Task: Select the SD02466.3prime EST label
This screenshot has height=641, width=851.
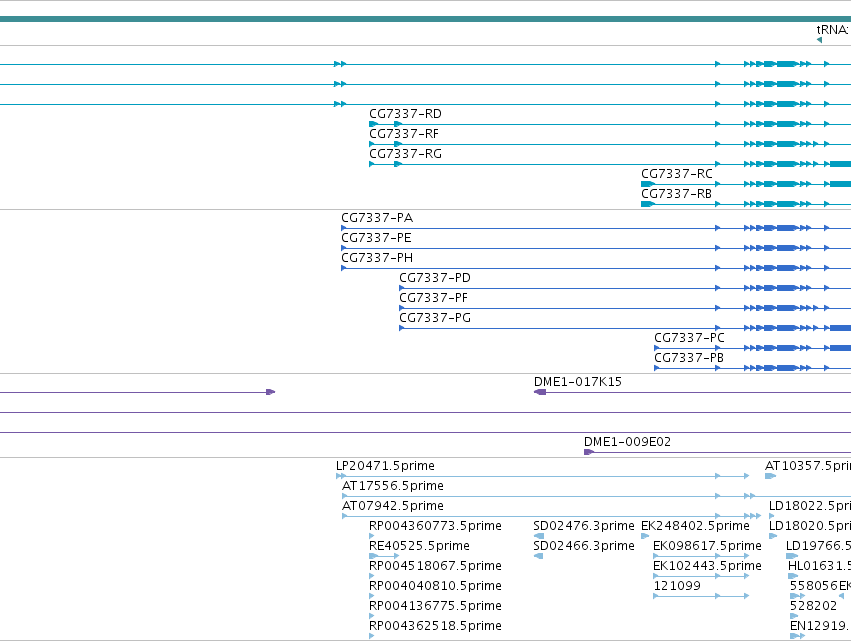Action: (583, 547)
